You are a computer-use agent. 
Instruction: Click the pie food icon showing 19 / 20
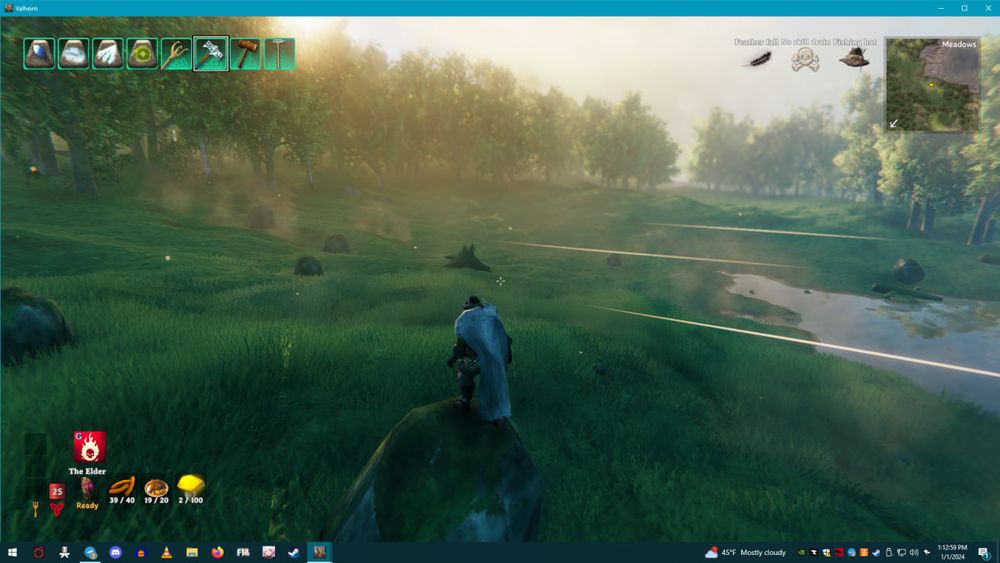click(156, 488)
